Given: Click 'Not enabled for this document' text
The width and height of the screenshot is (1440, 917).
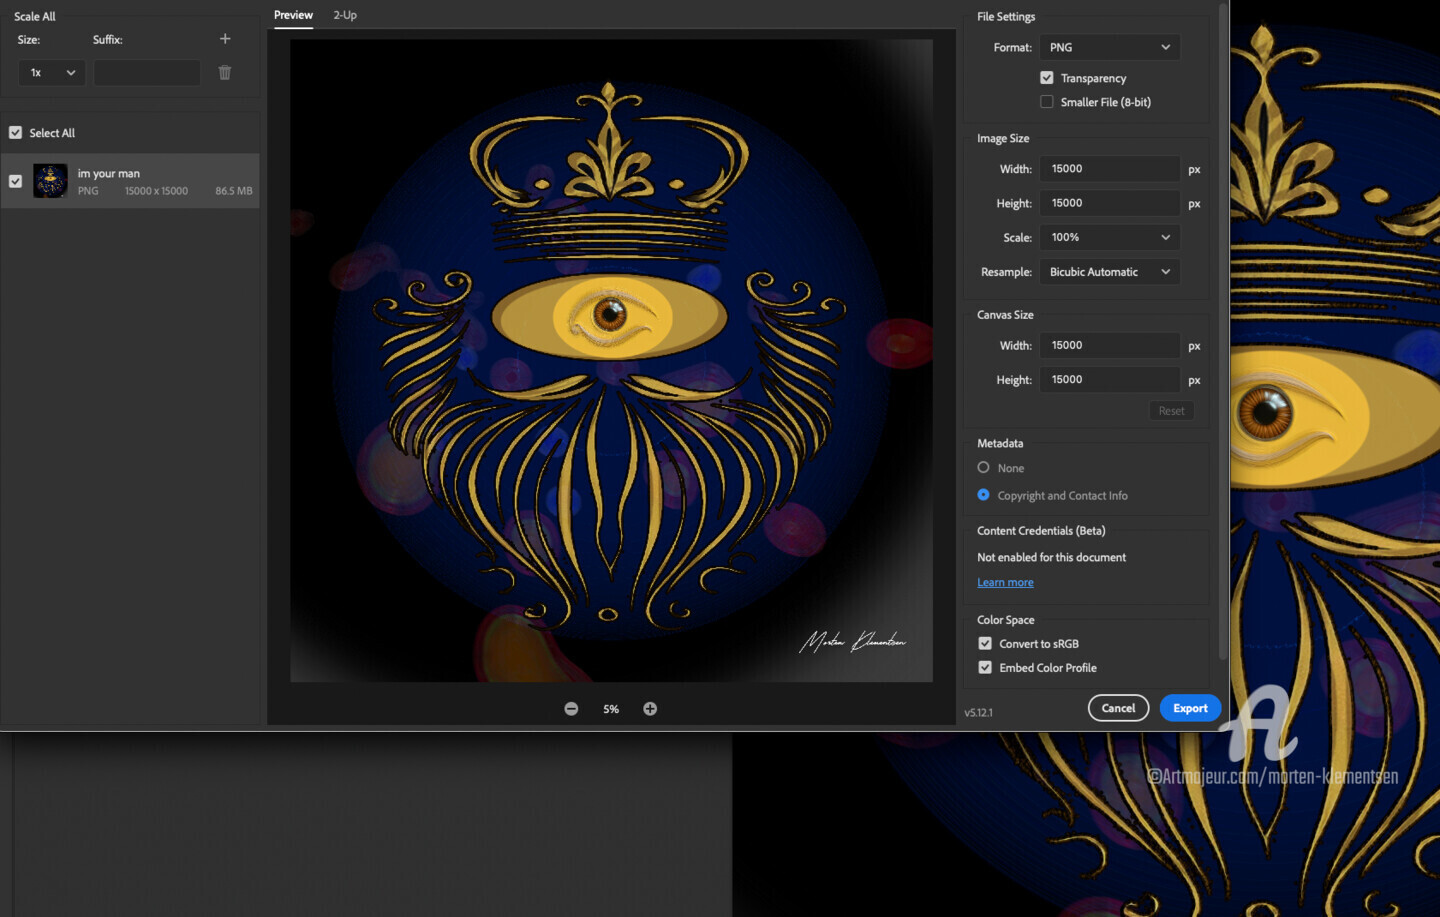Looking at the screenshot, I should click(1051, 557).
